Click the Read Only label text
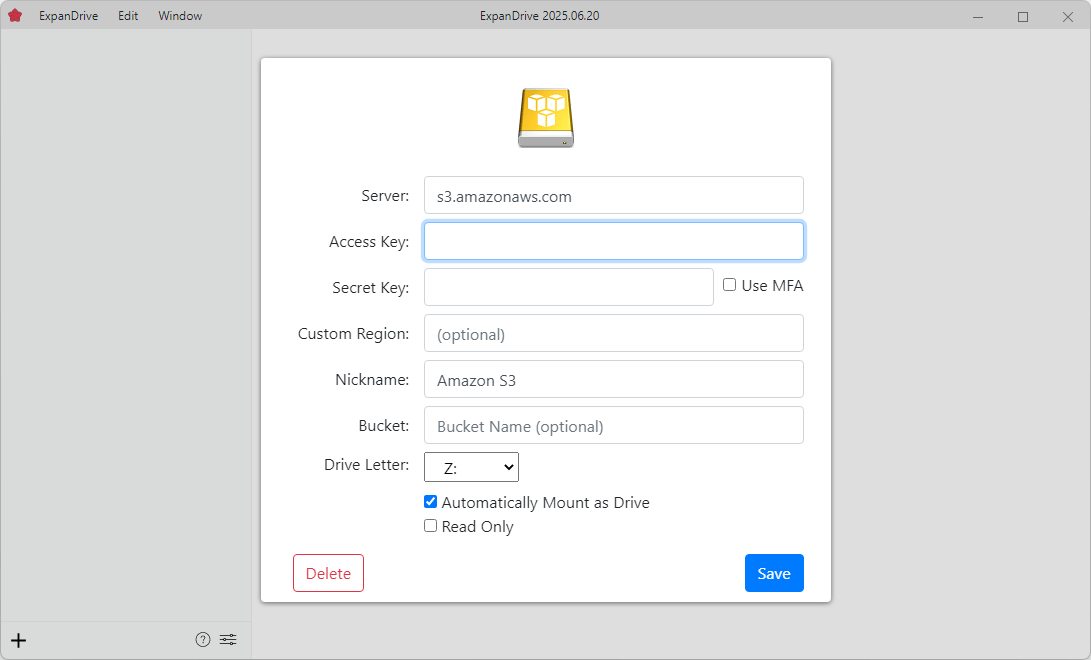Screen dimensions: 1091x660 (x=477, y=527)
